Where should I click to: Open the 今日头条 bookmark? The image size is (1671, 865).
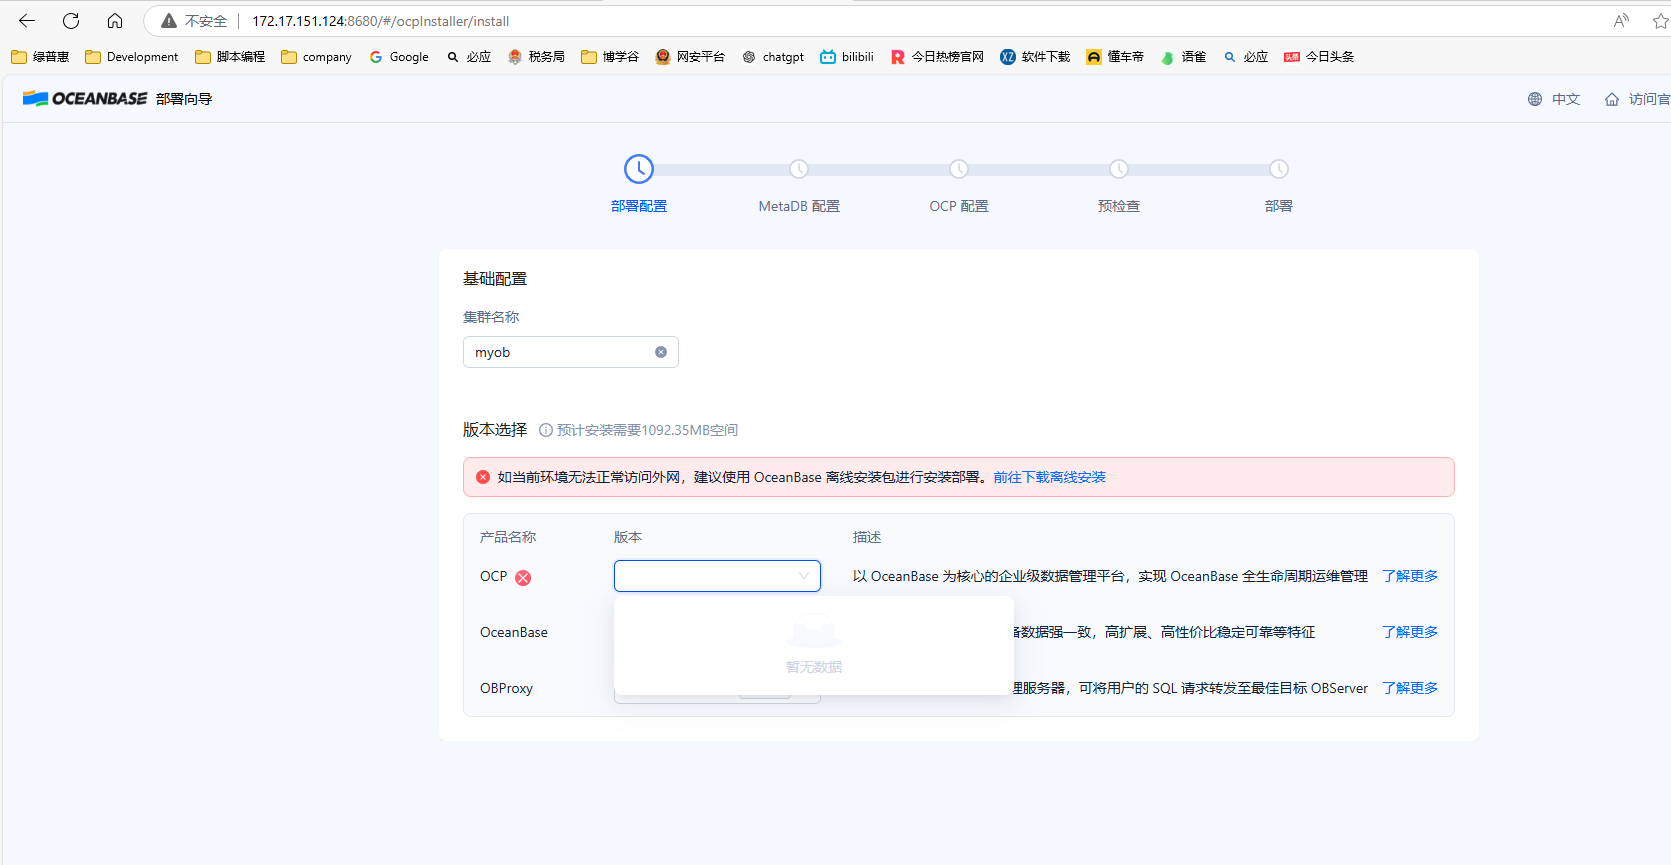pos(1319,57)
